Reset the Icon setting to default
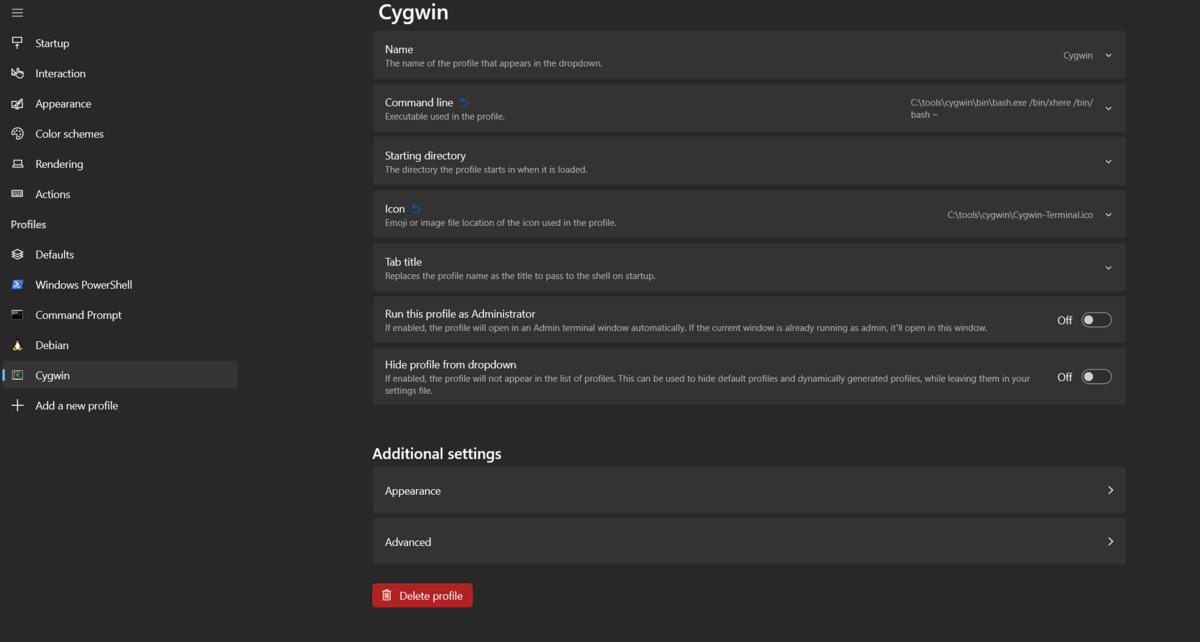 [x=416, y=209]
